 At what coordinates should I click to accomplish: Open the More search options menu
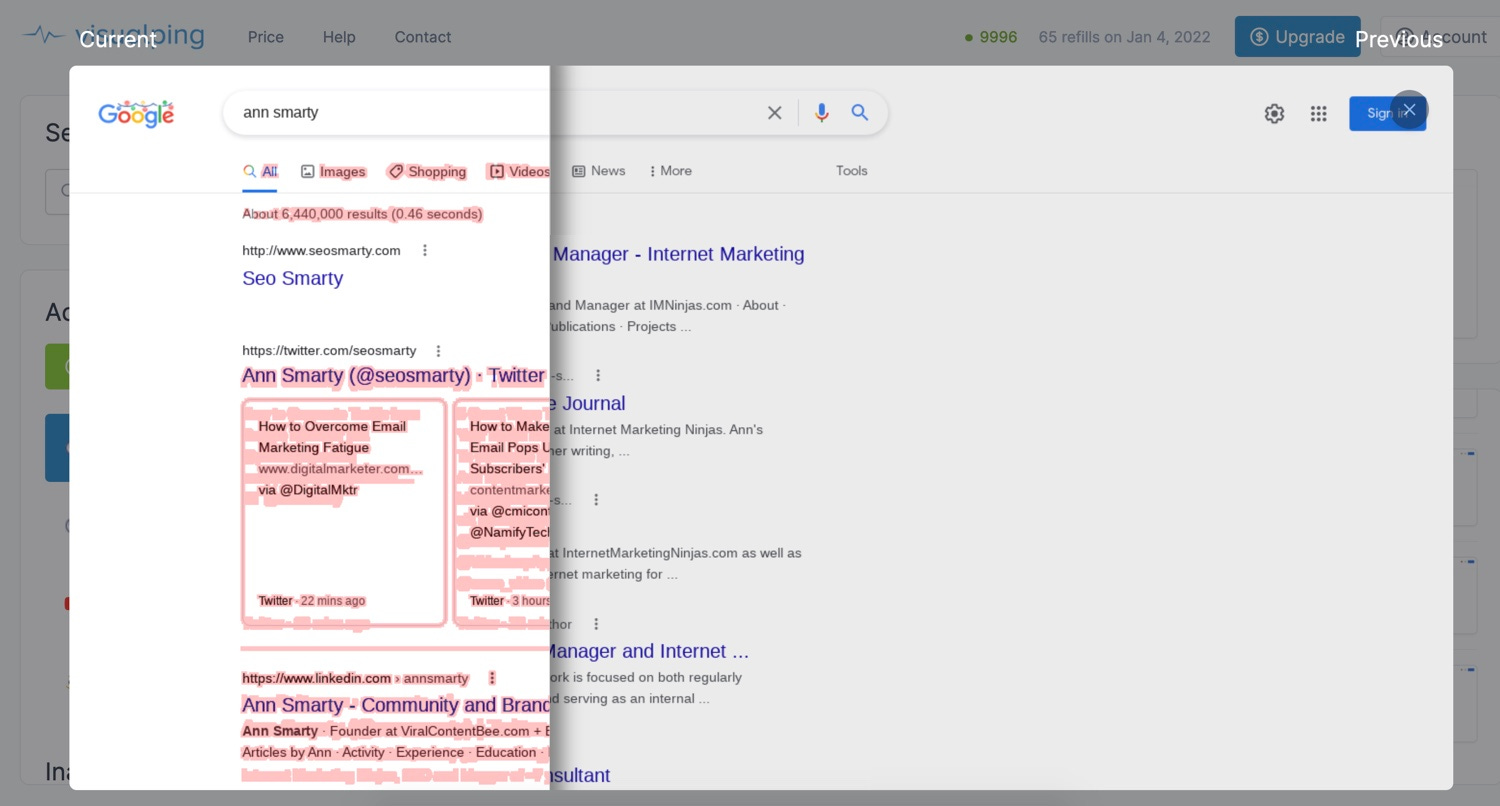pos(670,171)
